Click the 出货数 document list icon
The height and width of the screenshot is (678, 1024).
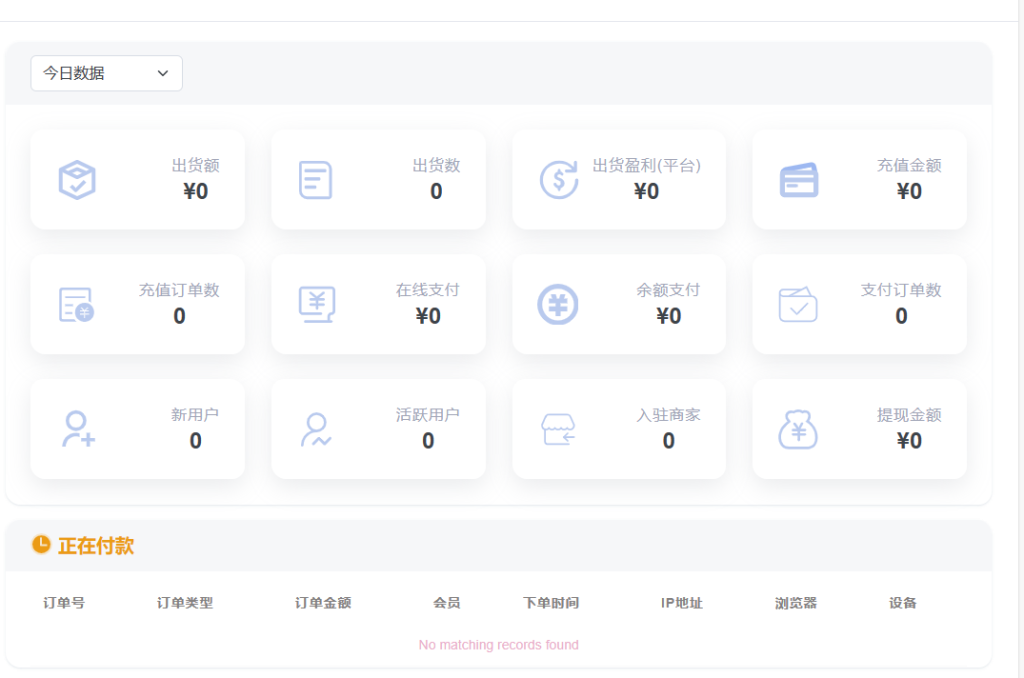click(x=317, y=179)
